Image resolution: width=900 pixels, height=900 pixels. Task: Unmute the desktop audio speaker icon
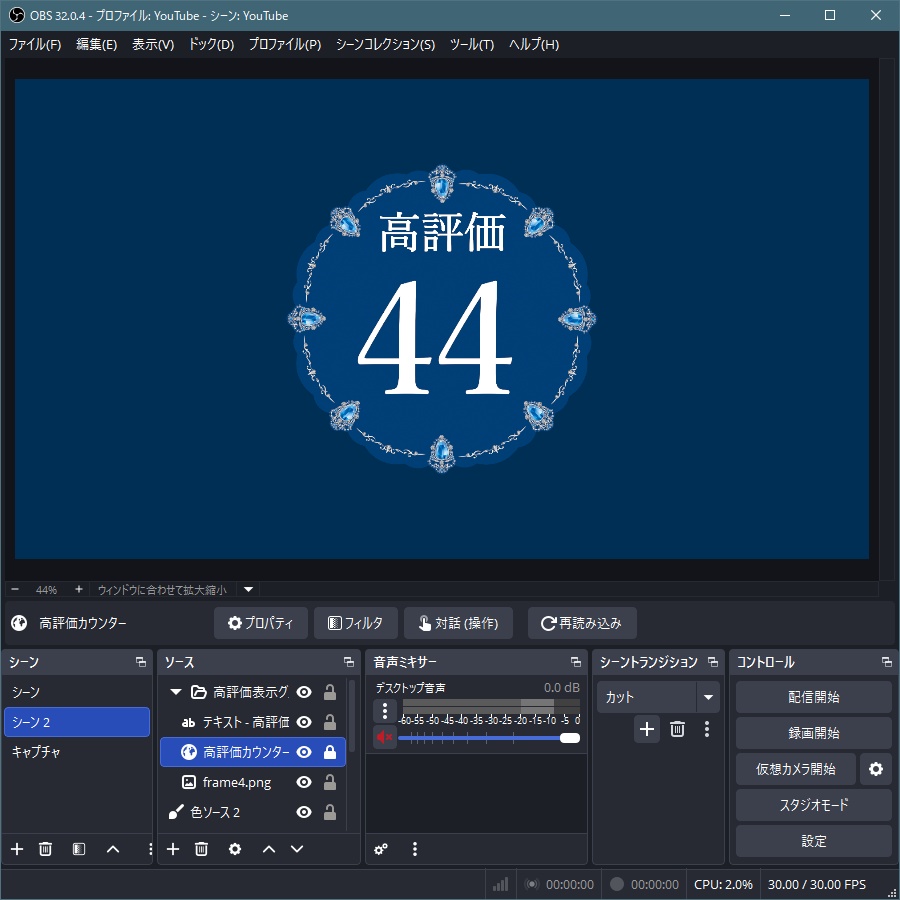[385, 740]
